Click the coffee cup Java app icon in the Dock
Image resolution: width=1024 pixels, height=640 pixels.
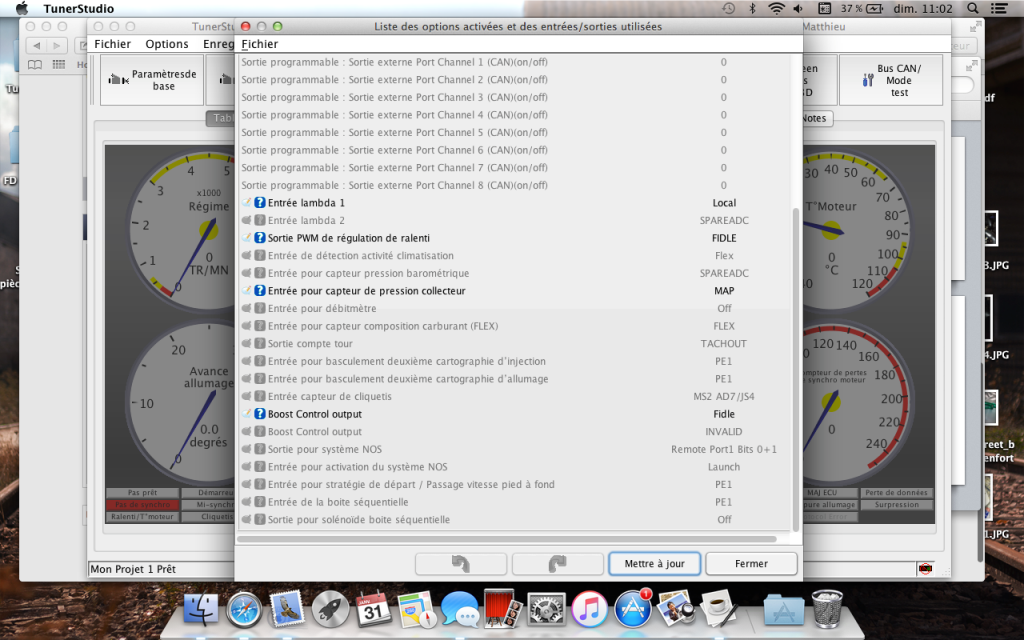[719, 609]
